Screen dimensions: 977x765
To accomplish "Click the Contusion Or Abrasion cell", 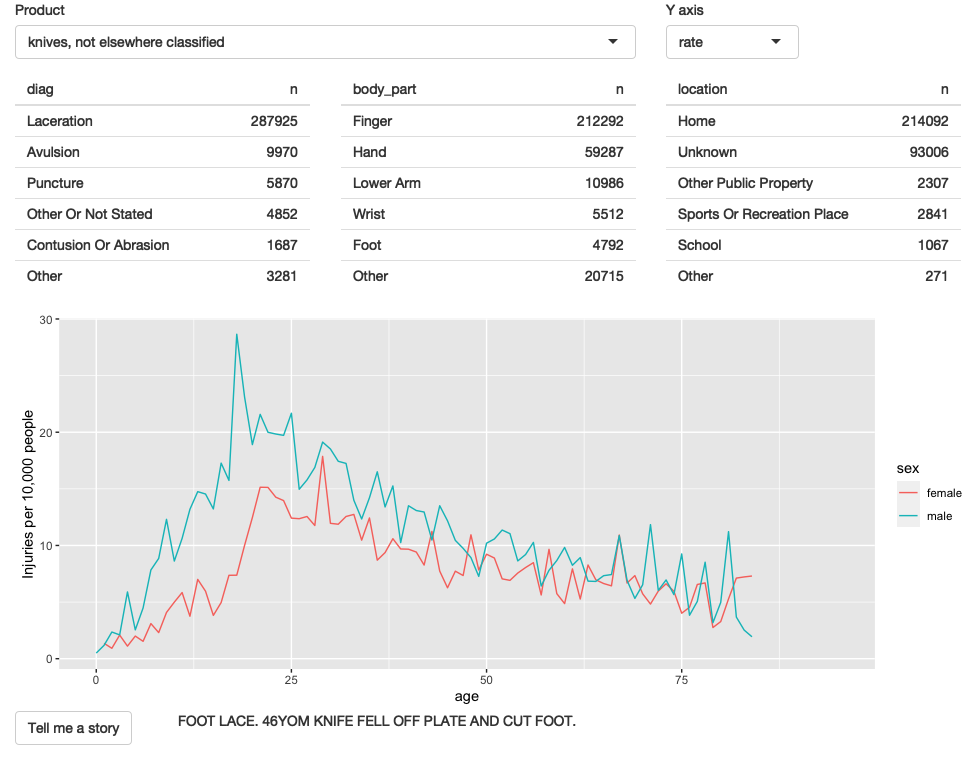I will tap(98, 245).
